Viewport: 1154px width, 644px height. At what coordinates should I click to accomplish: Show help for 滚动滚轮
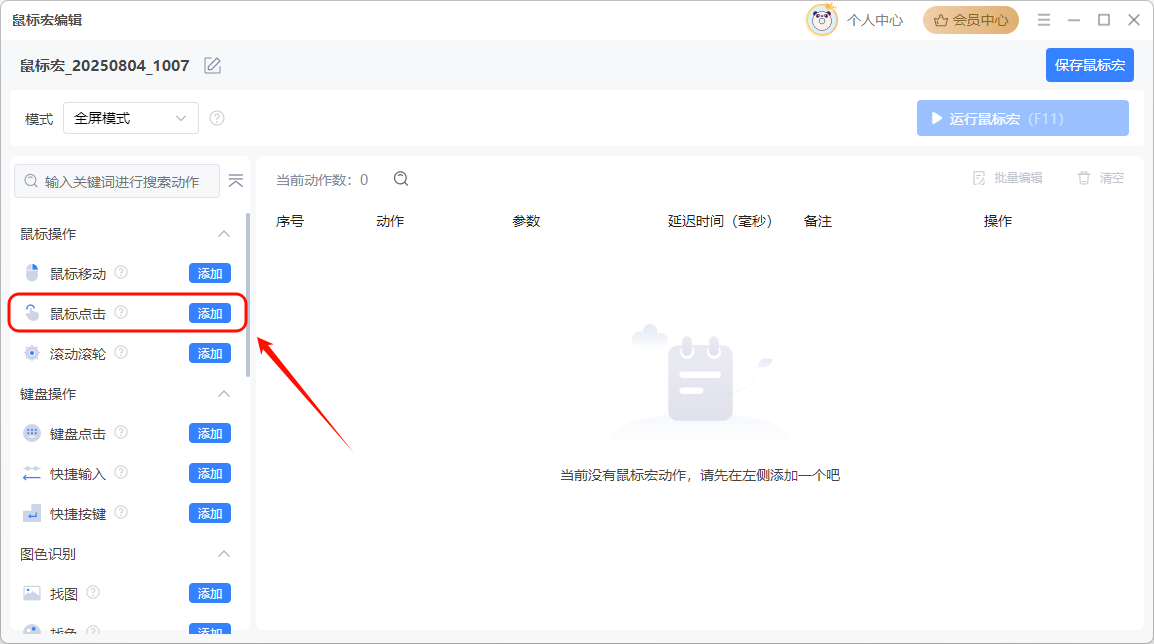coord(121,353)
